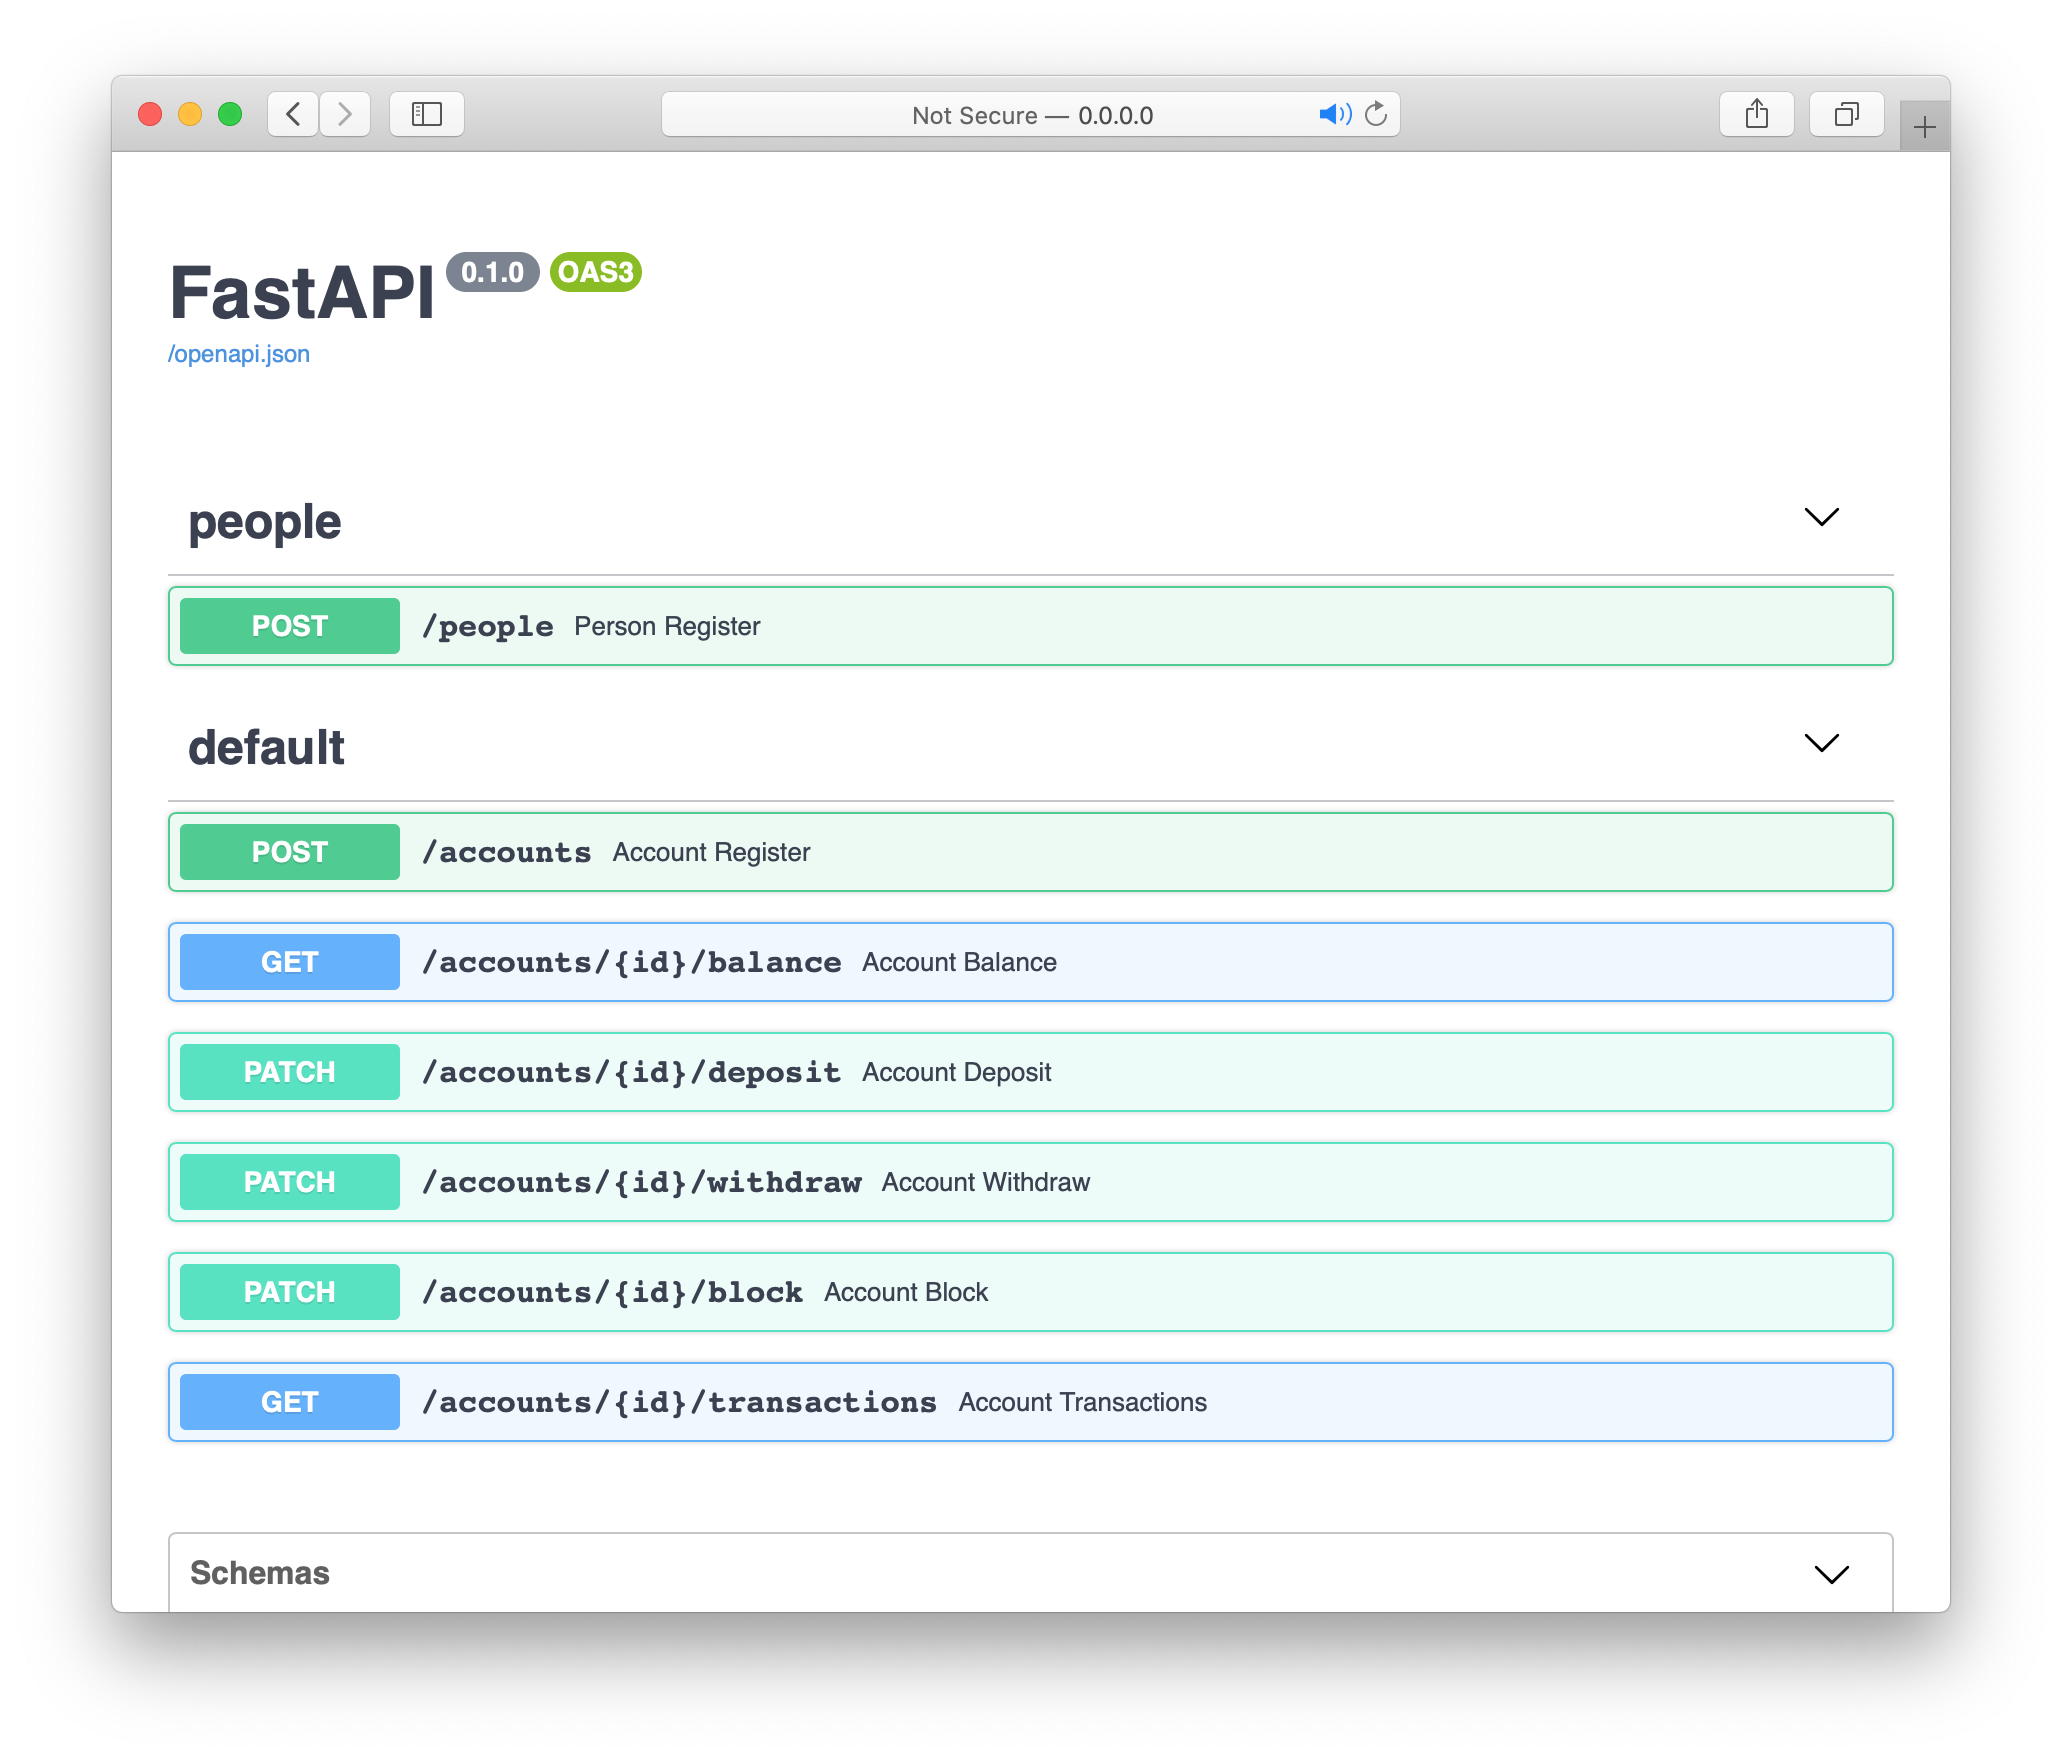The width and height of the screenshot is (2062, 1760).
Task: Click the 'Account Withdraw' summary text
Action: tap(986, 1182)
